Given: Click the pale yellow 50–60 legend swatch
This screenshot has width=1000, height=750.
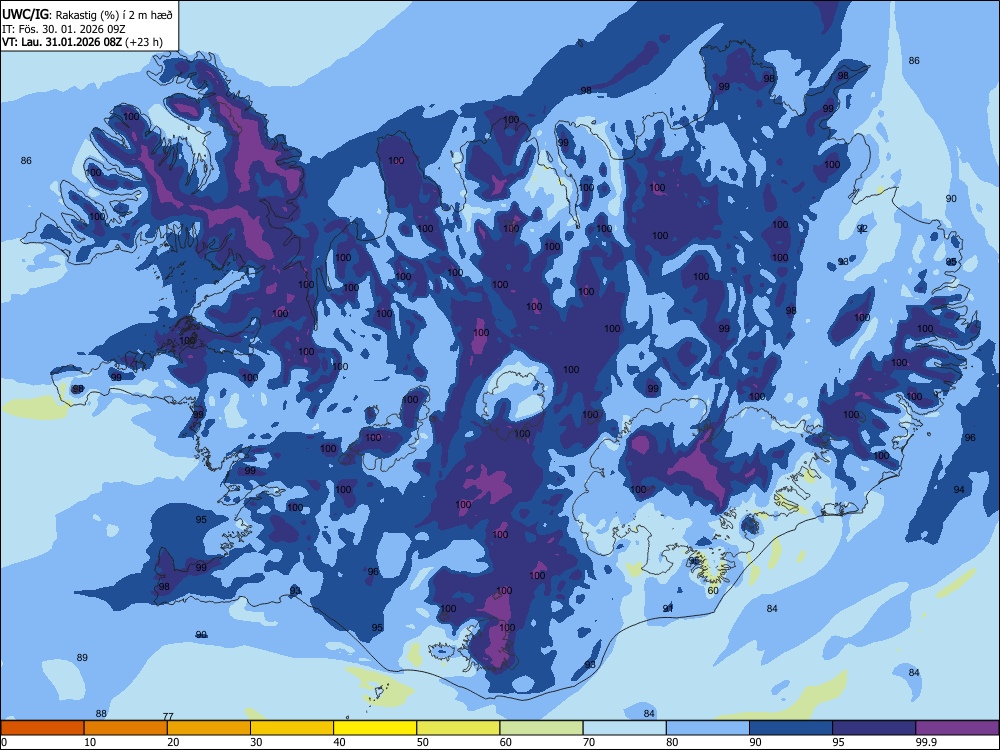Looking at the screenshot, I should (x=459, y=728).
